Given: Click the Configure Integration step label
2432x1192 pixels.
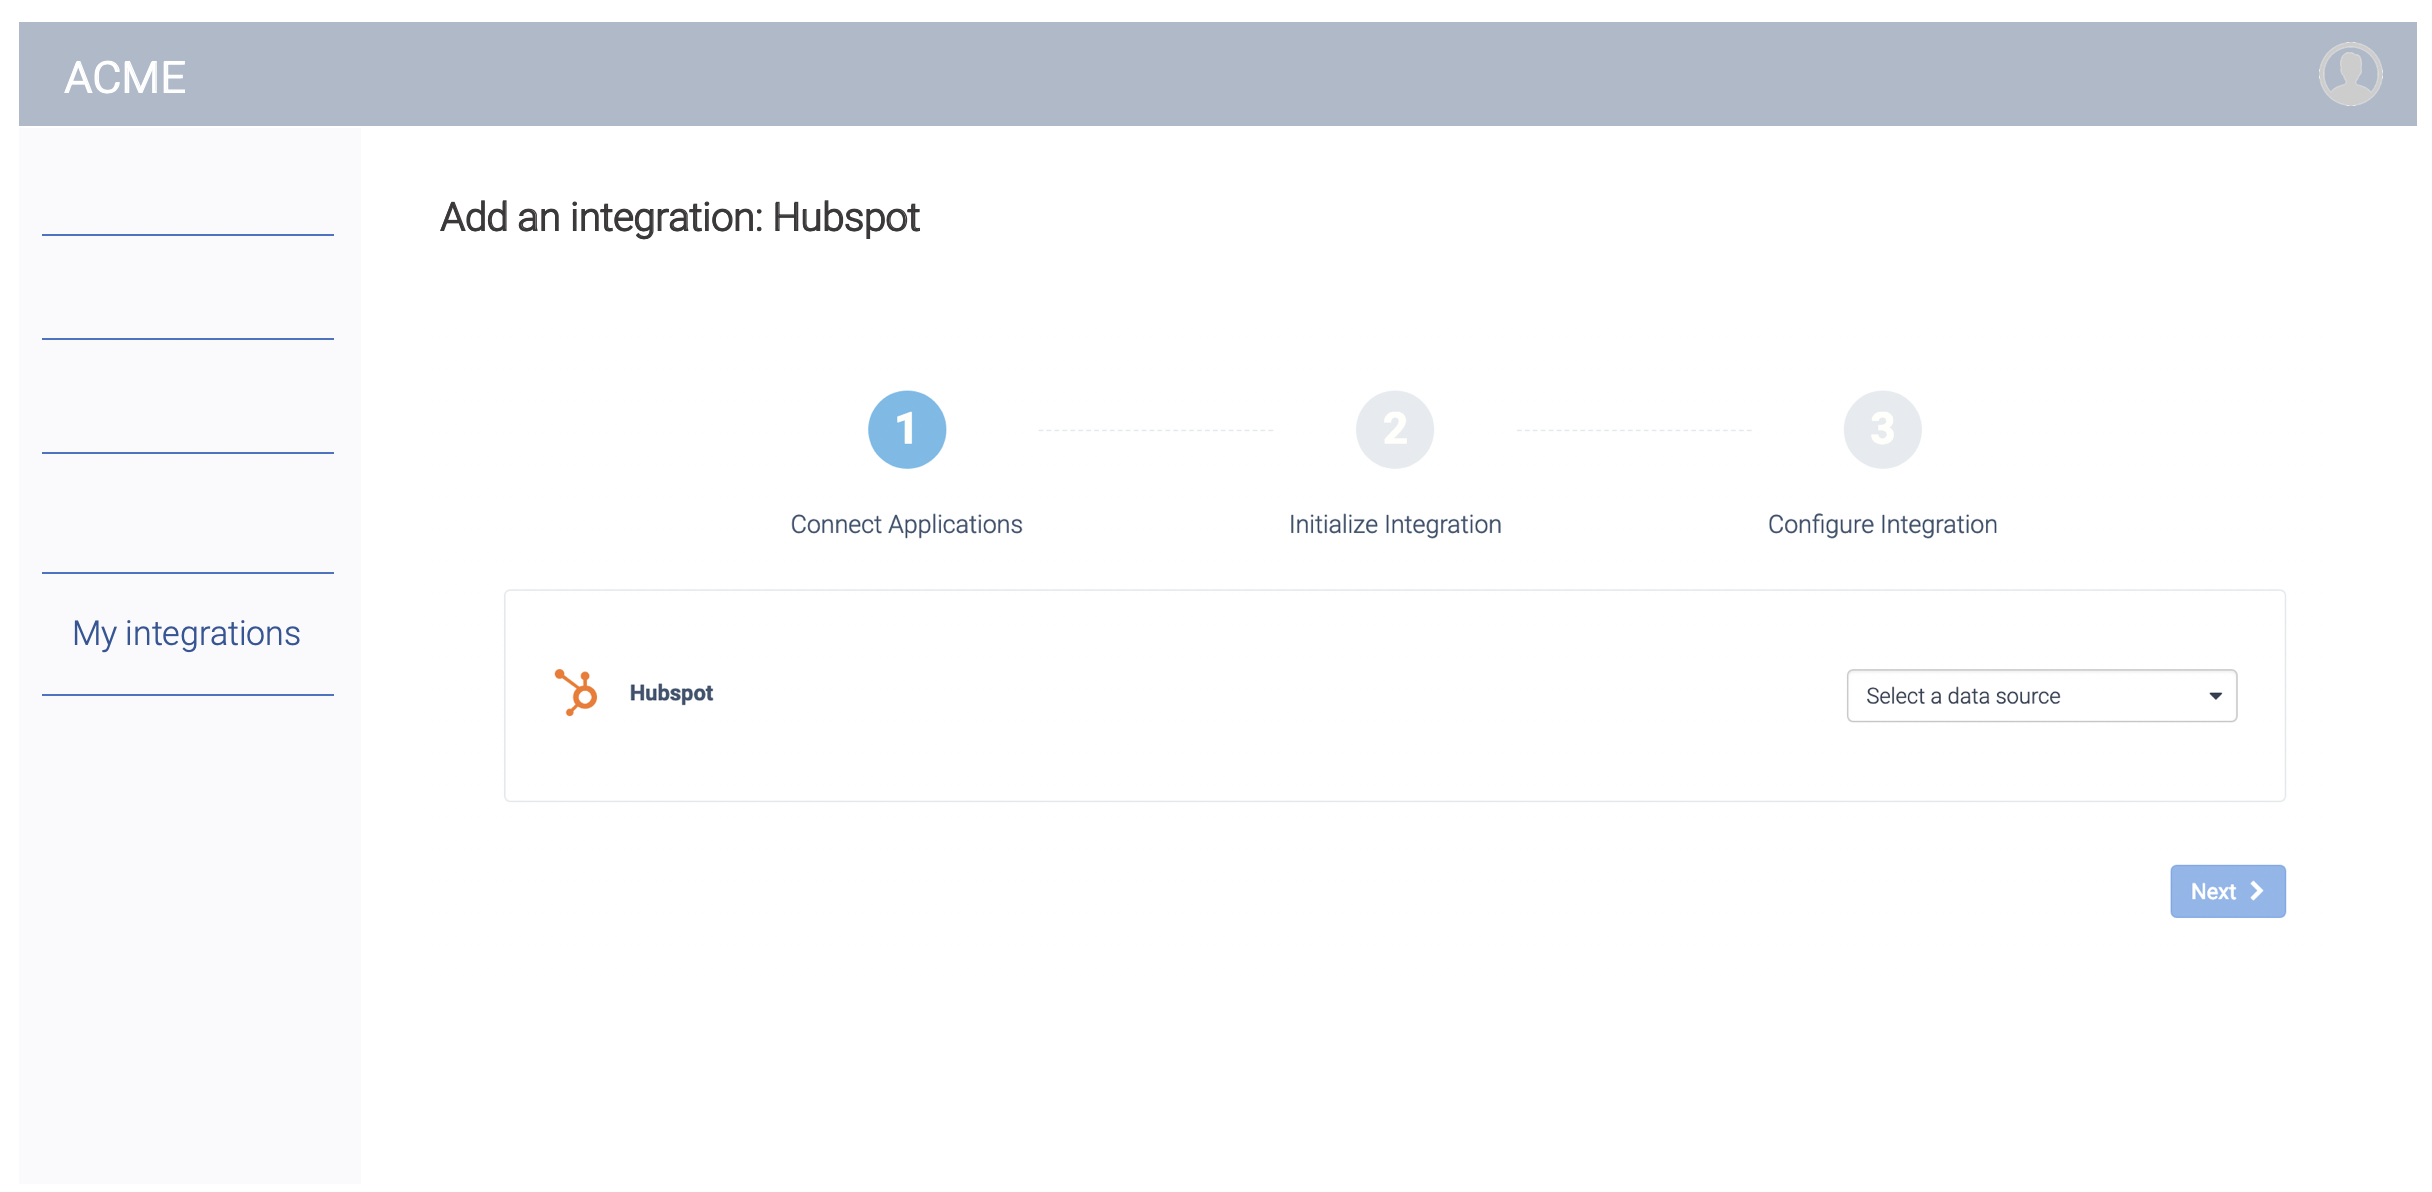Looking at the screenshot, I should 1882,525.
